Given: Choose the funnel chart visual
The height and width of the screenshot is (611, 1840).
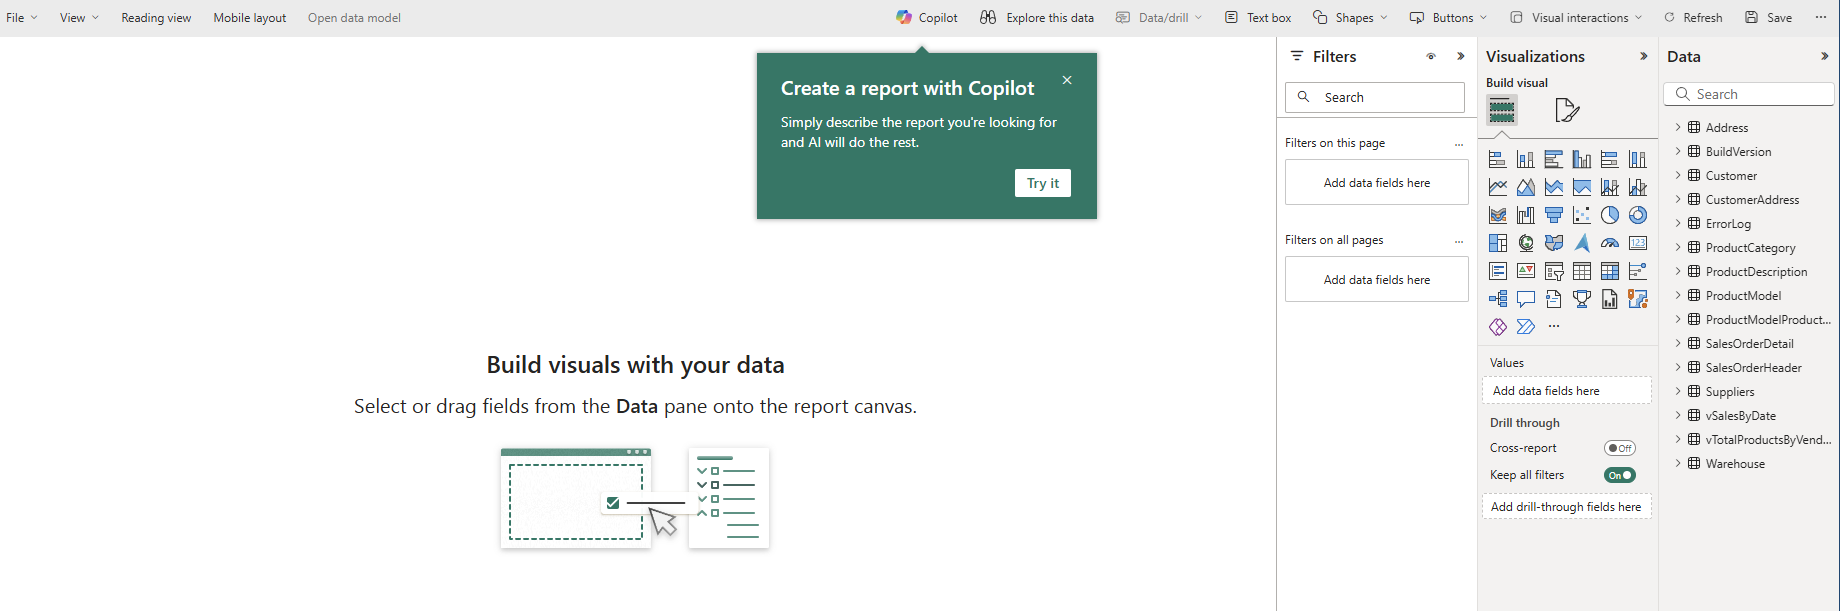Looking at the screenshot, I should click(1553, 215).
